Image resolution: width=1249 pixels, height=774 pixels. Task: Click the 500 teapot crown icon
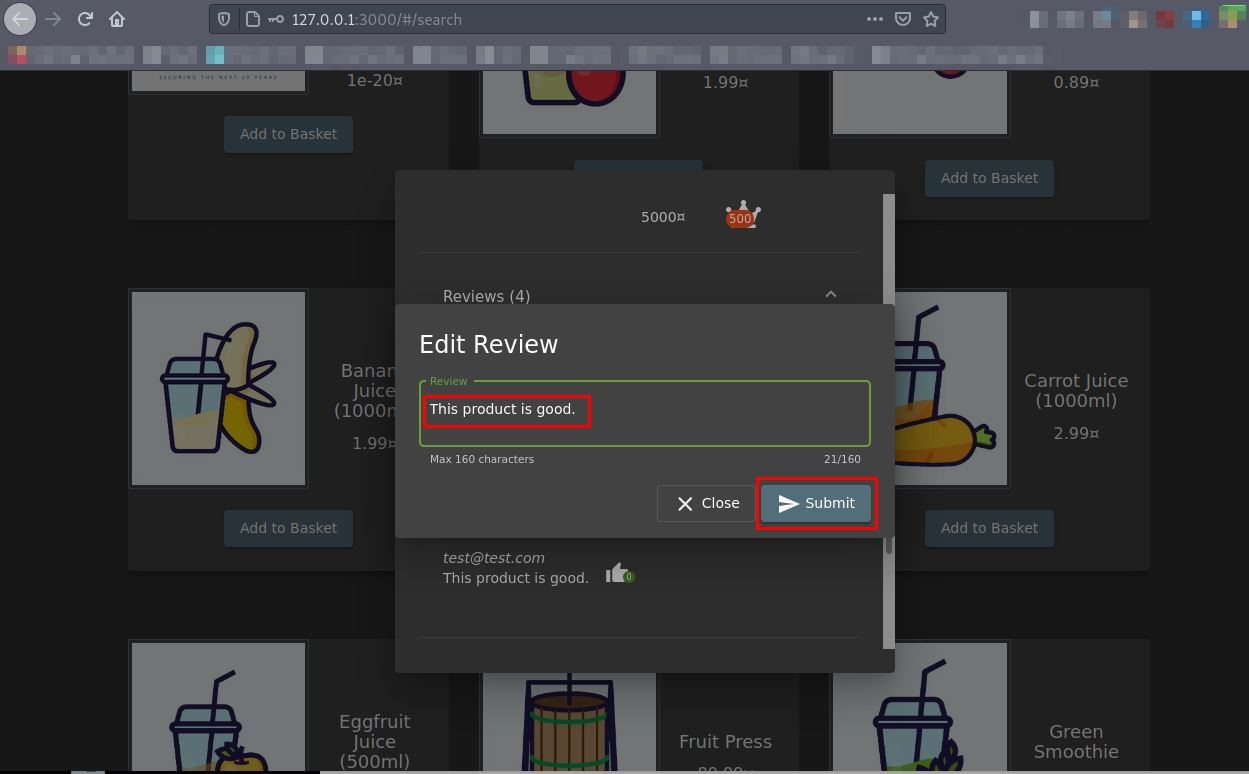tap(742, 216)
